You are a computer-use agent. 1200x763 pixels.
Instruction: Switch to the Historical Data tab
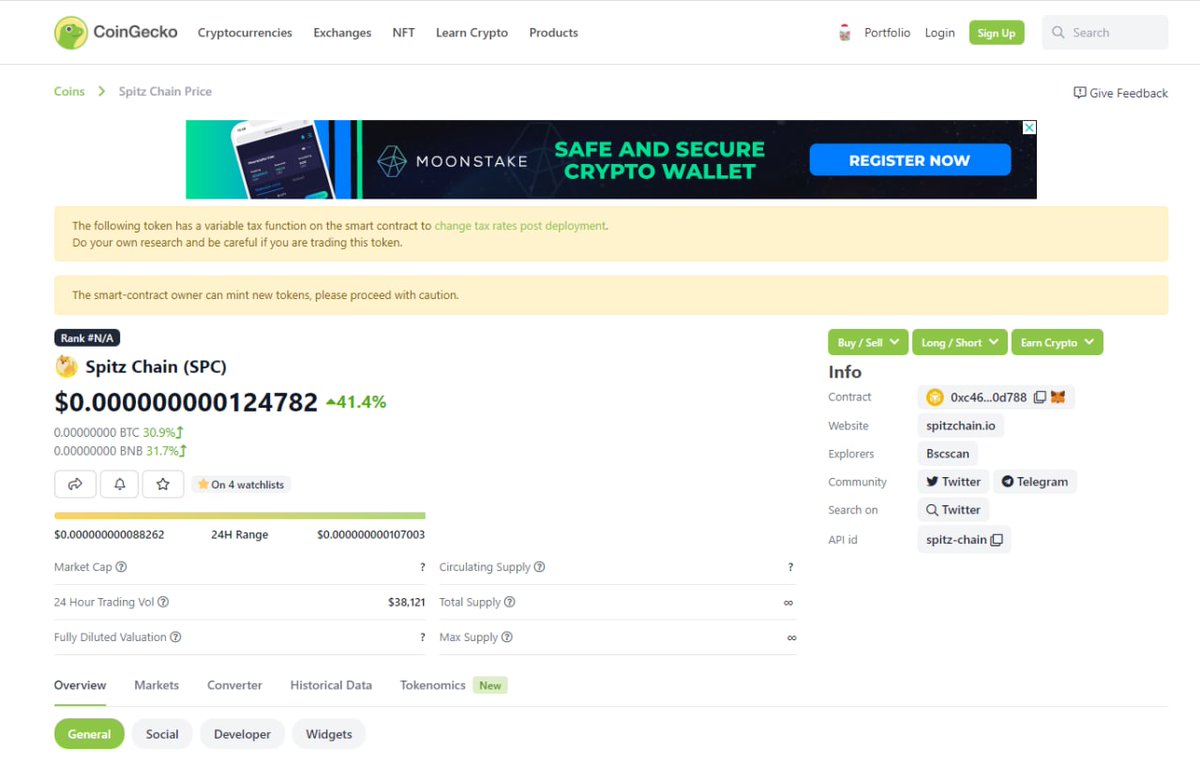pyautogui.click(x=331, y=685)
